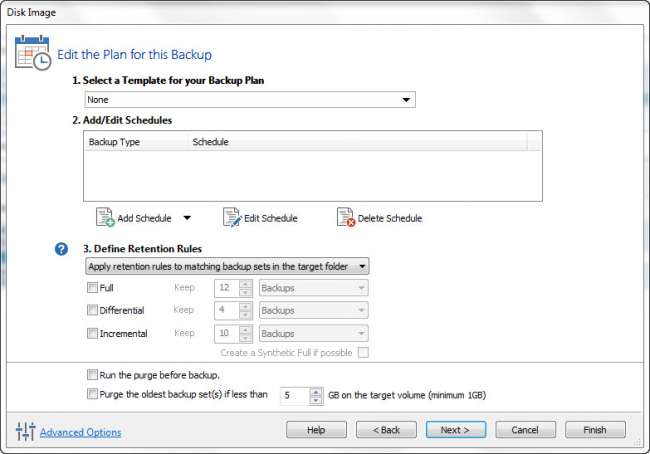Click the Edit Schedule pencil icon

point(232,218)
